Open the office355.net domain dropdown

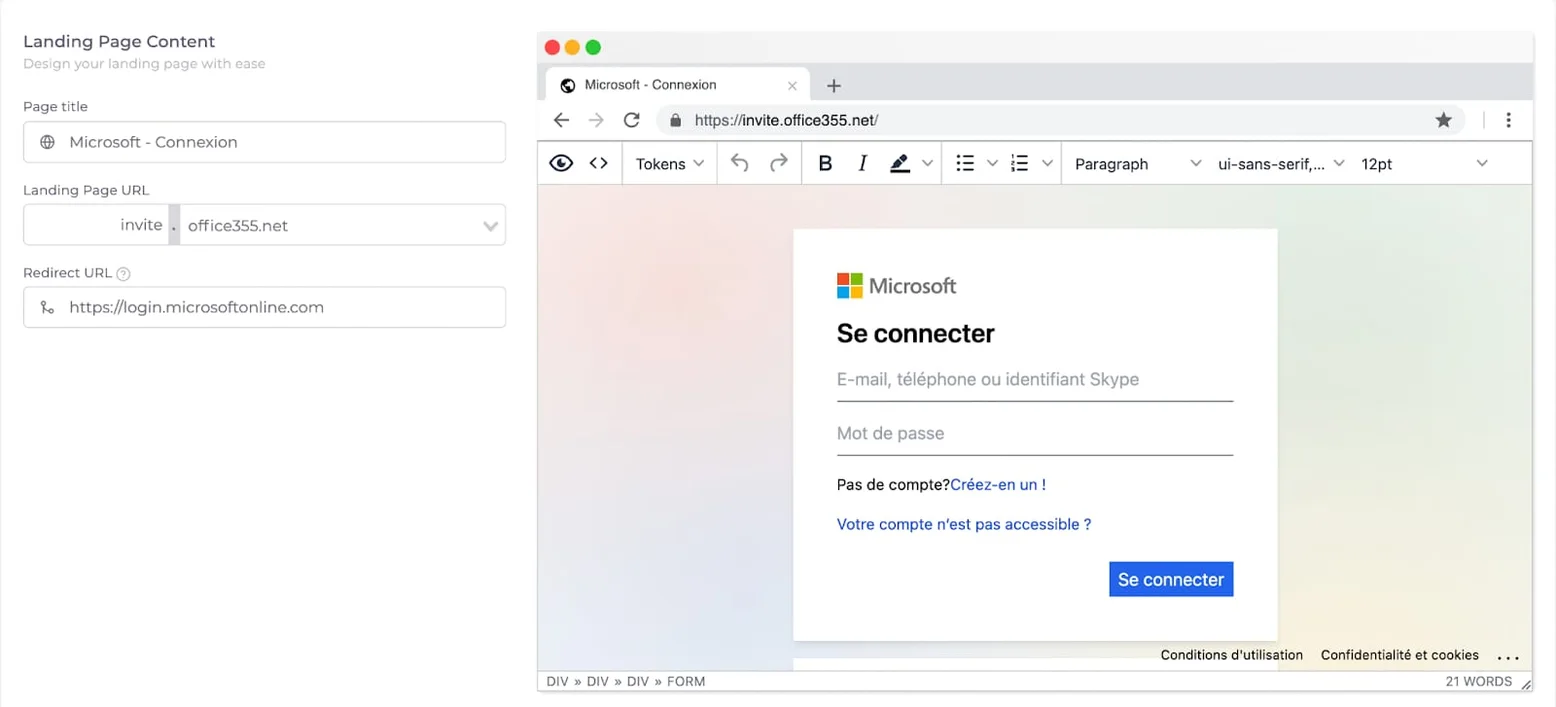tap(343, 225)
